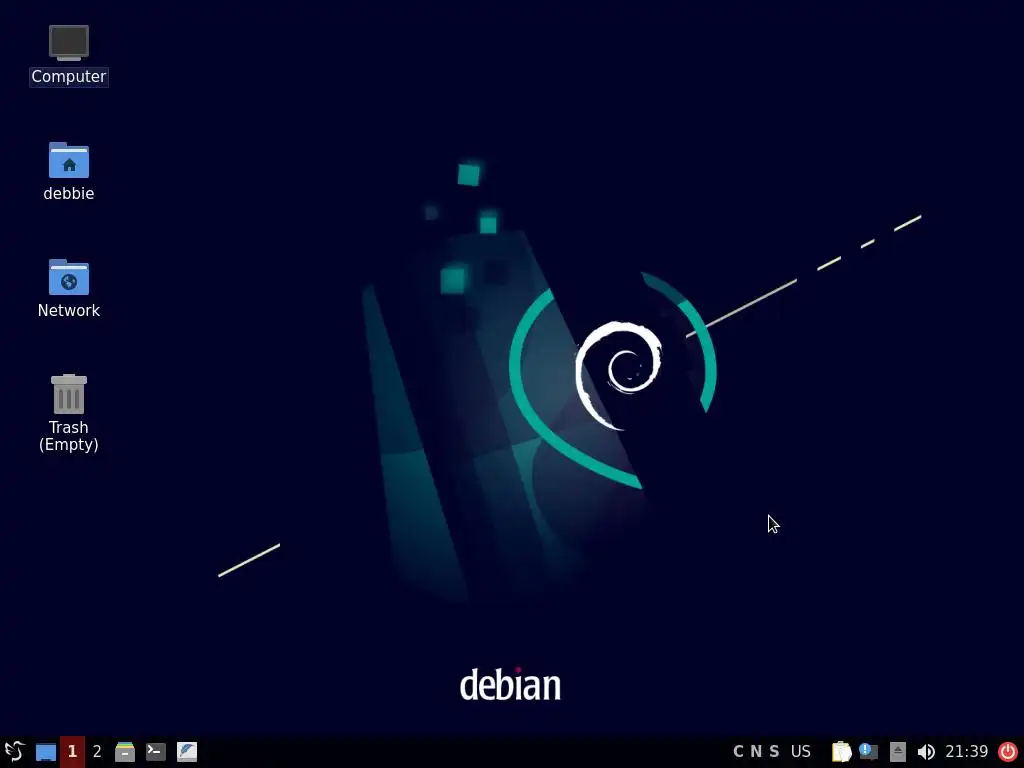Screen dimensions: 1024x768
Task: Click the red power logout button
Action: (1008, 752)
